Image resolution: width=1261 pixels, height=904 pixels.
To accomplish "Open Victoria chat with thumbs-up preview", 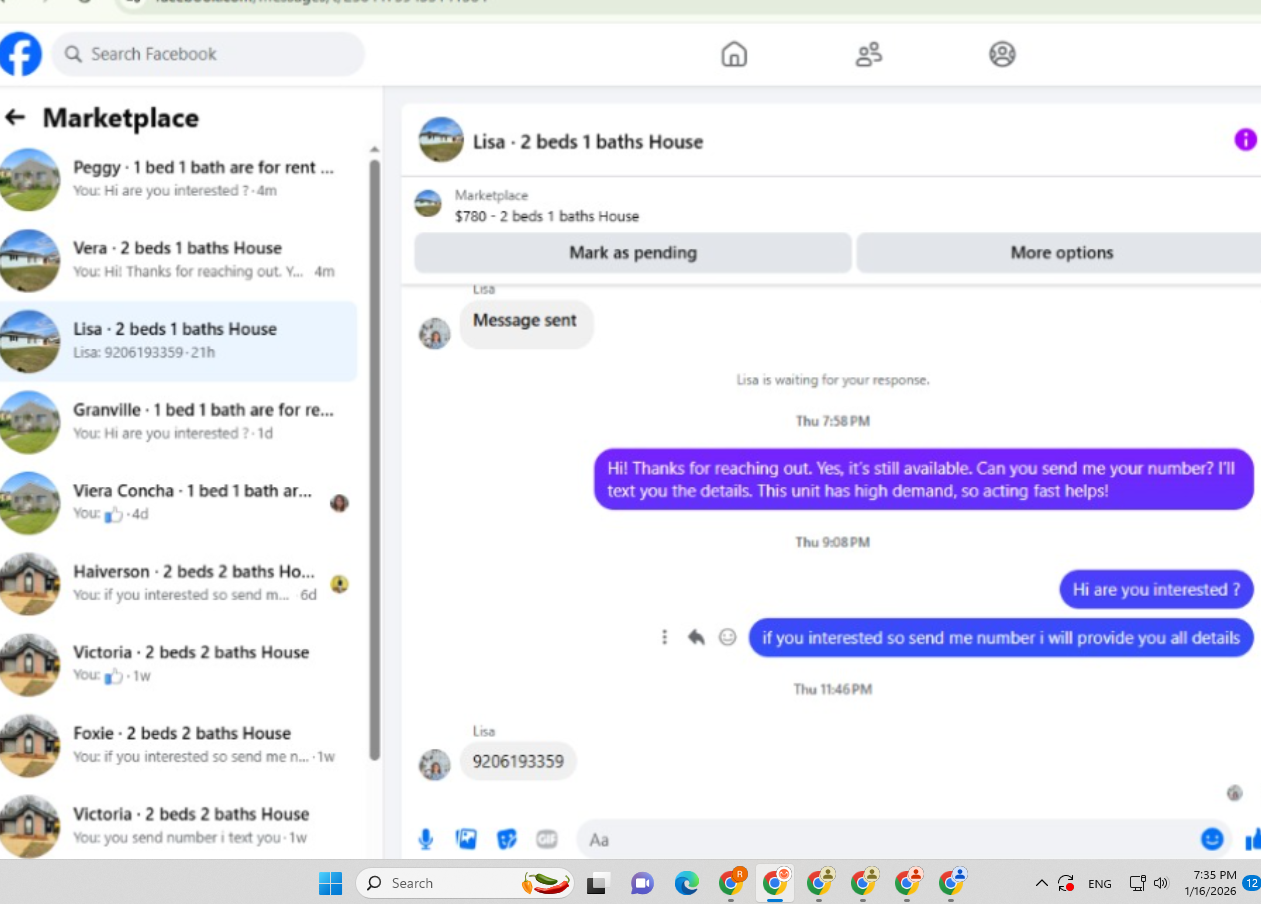I will (x=178, y=664).
